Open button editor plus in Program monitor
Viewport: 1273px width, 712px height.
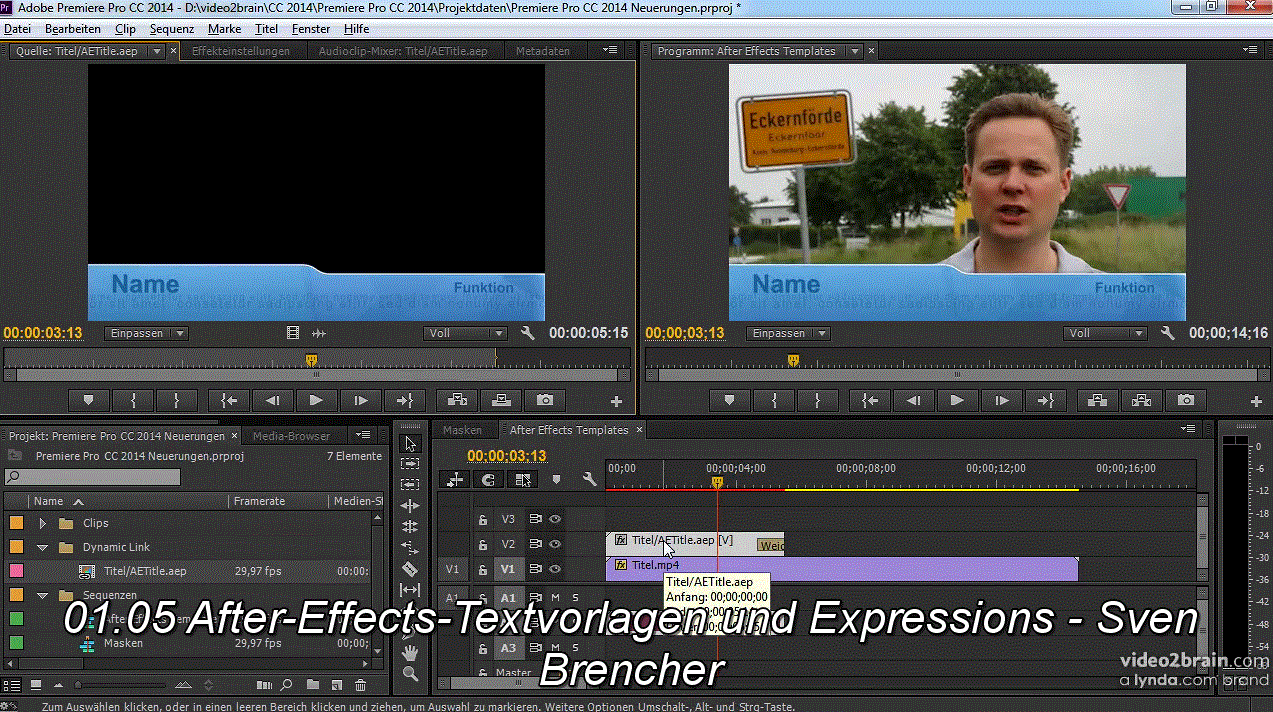1257,401
